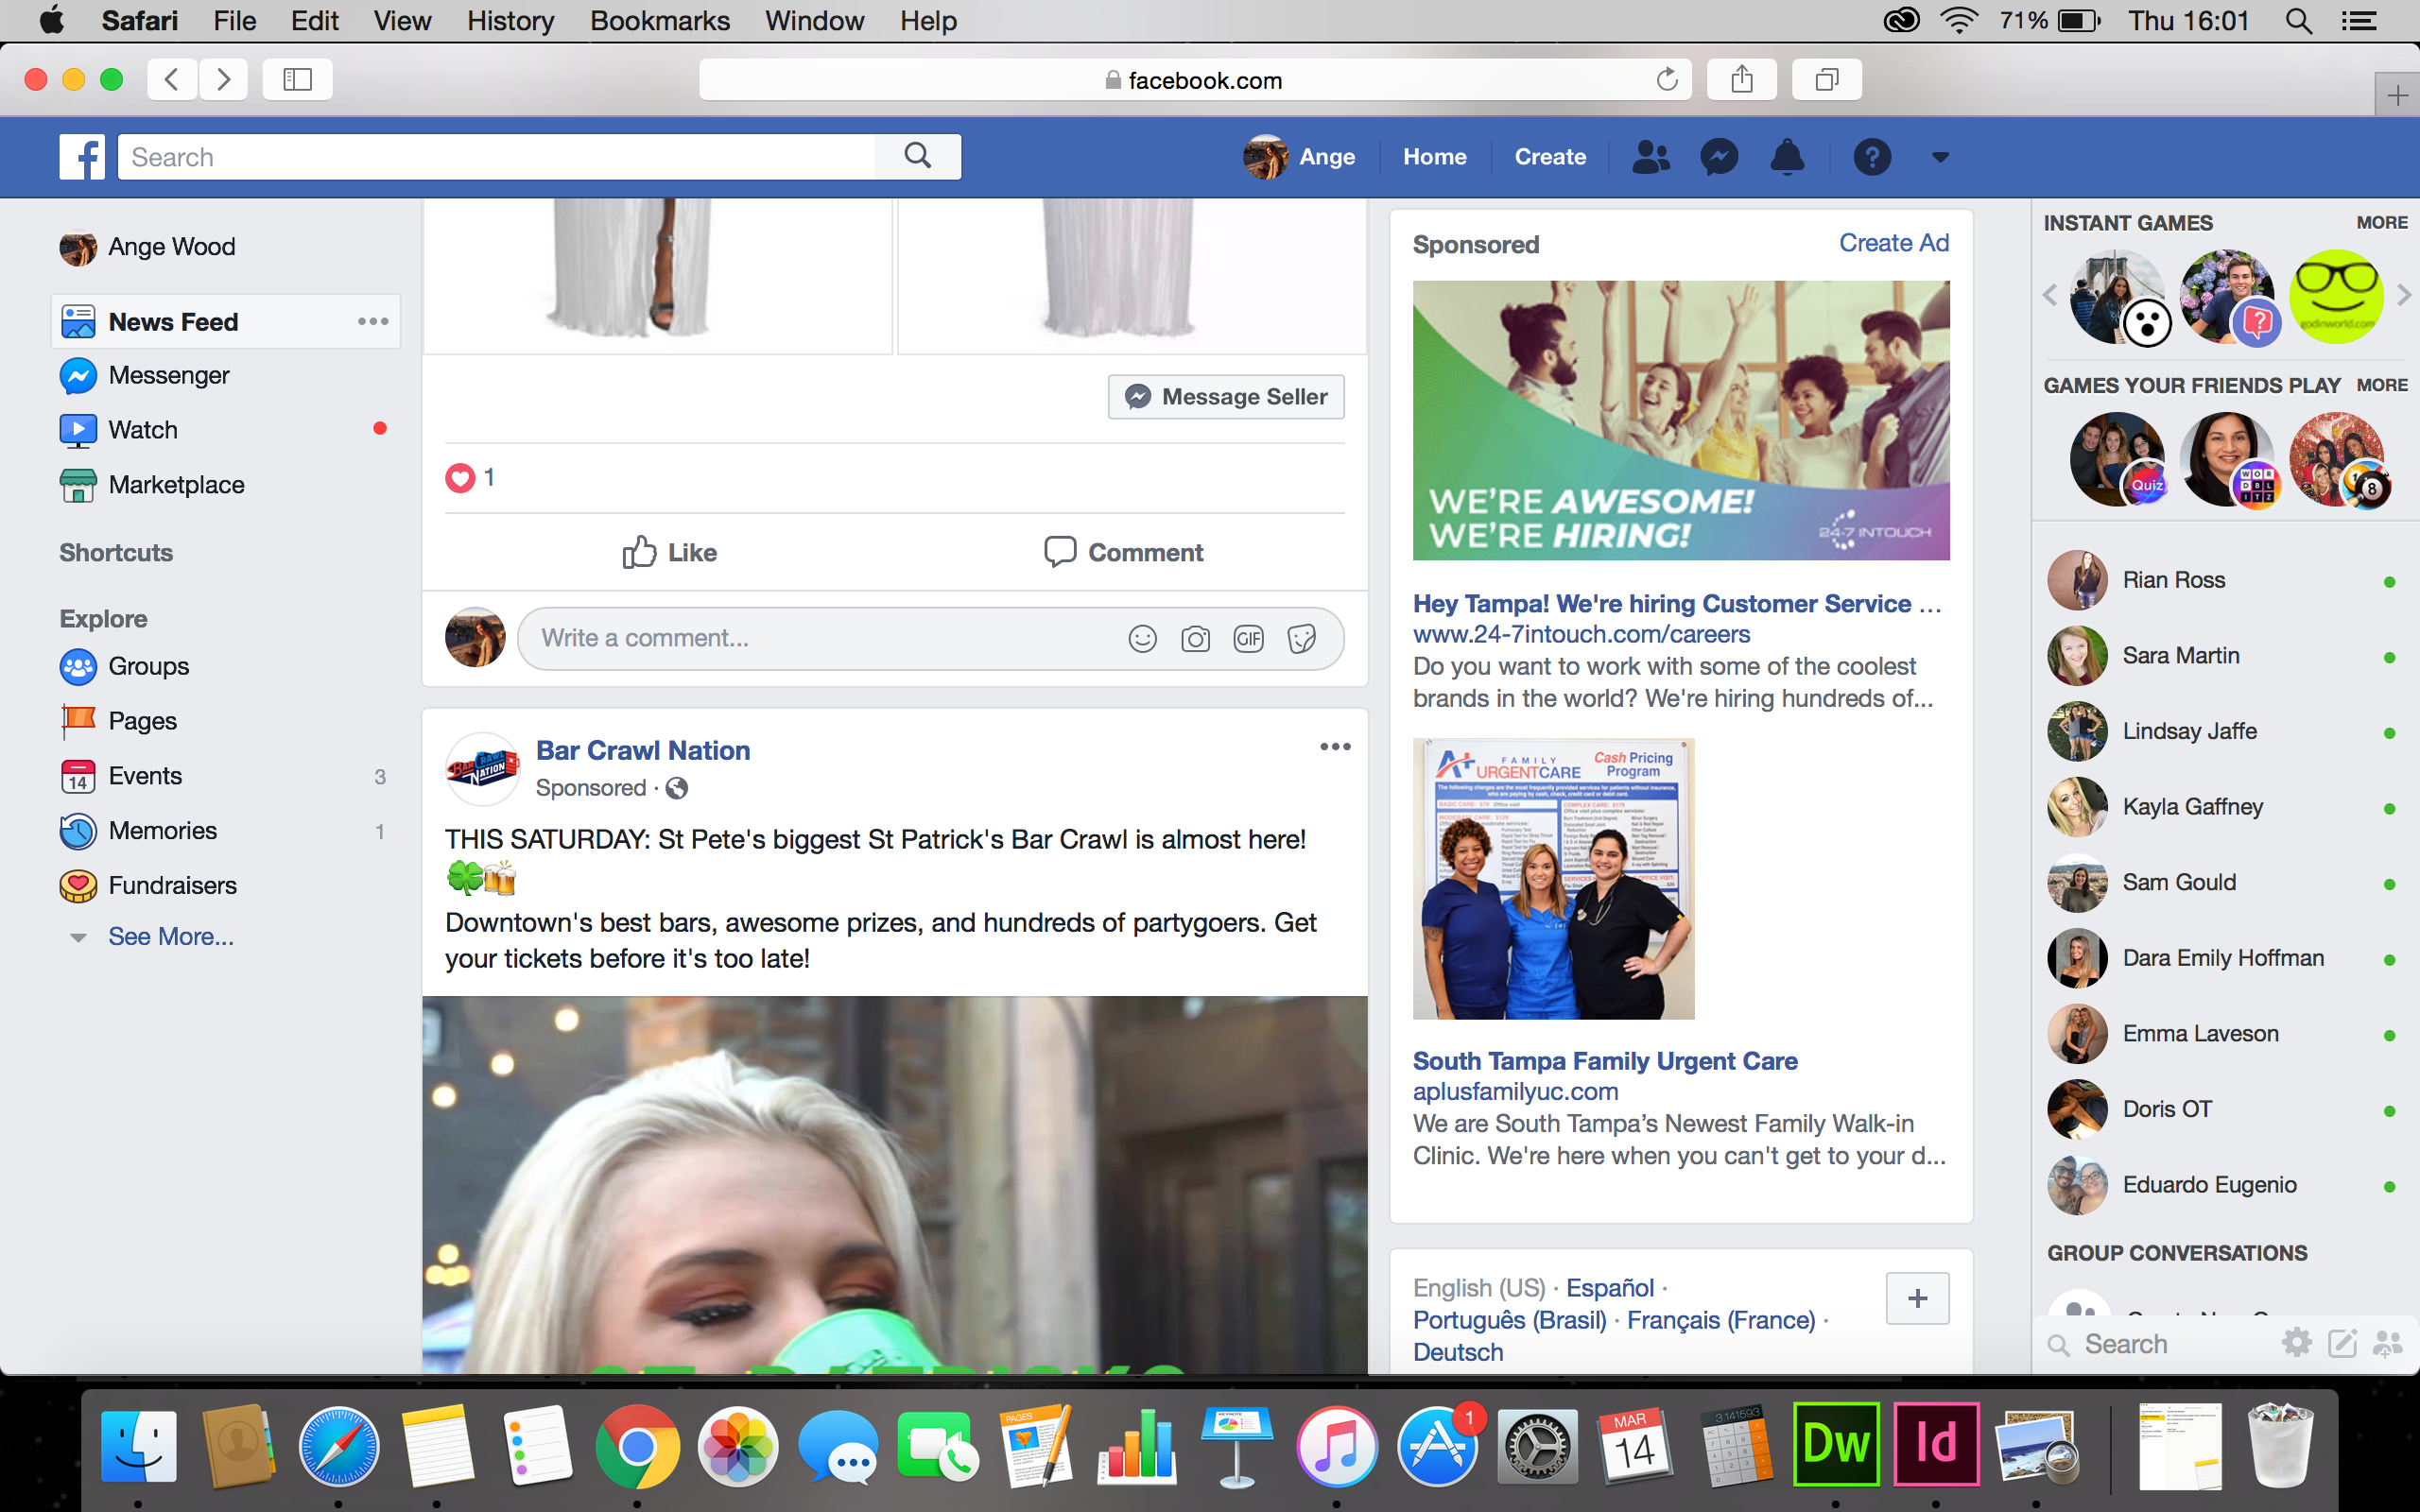
Task: Focus the Write a comment field
Action: 930,638
